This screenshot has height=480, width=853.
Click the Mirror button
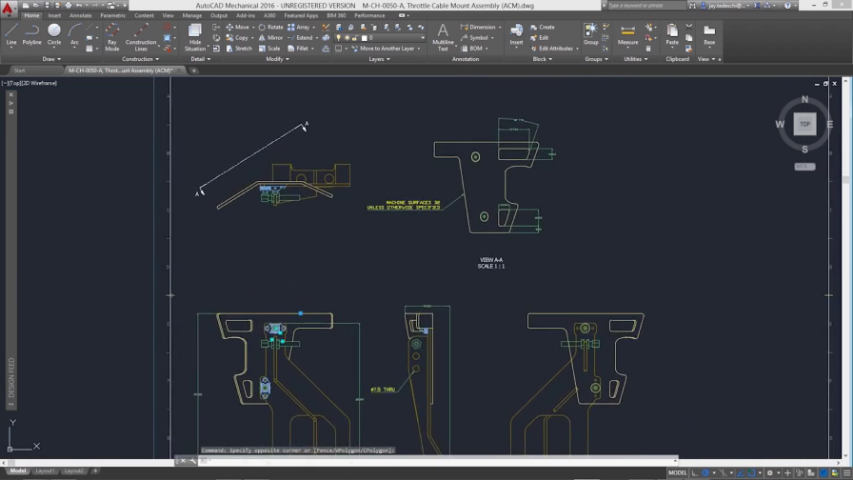click(x=270, y=37)
